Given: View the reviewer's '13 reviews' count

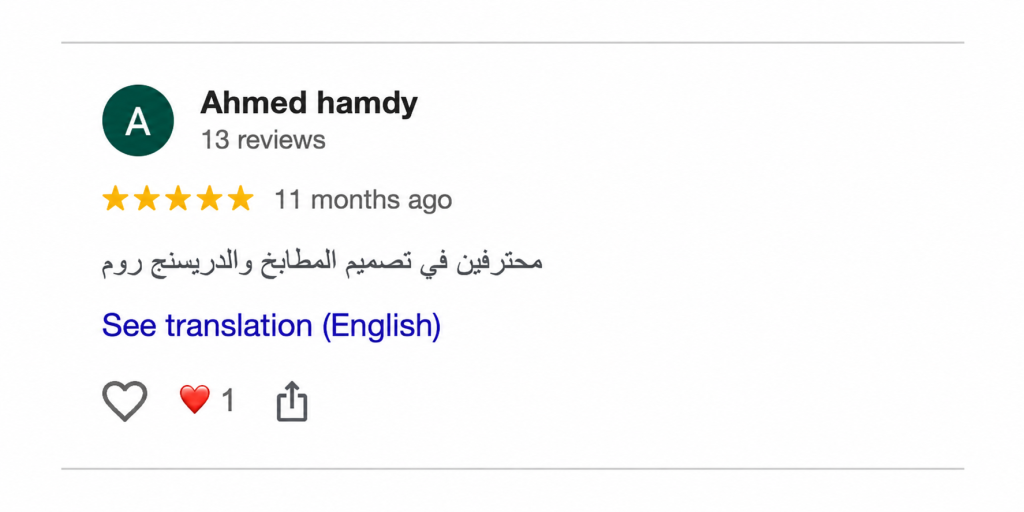Looking at the screenshot, I should click(263, 140).
